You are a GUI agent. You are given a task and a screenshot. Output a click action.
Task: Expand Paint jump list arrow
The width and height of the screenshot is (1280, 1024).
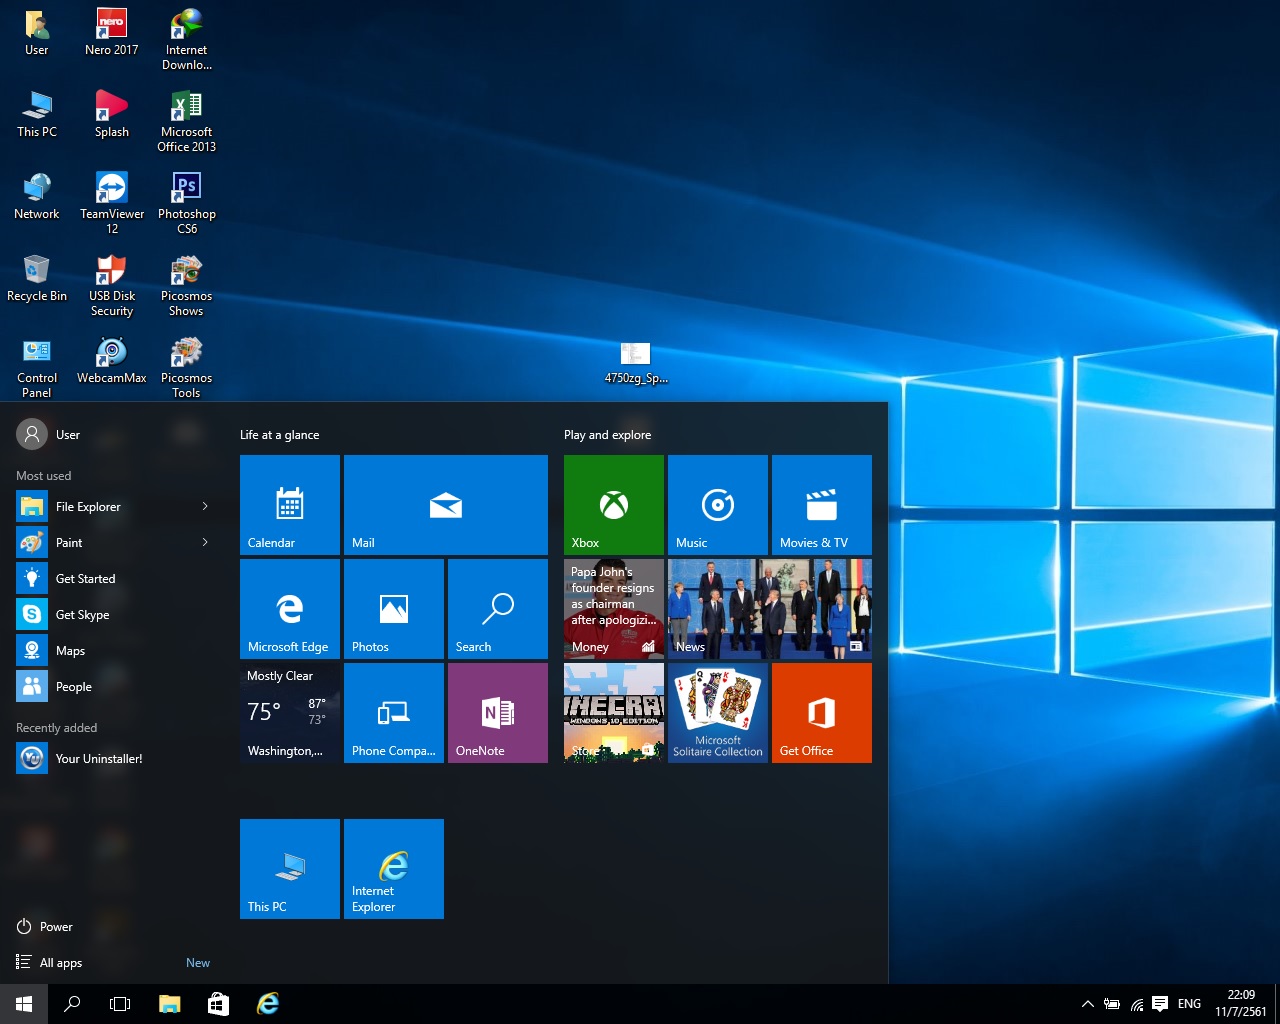pos(205,543)
